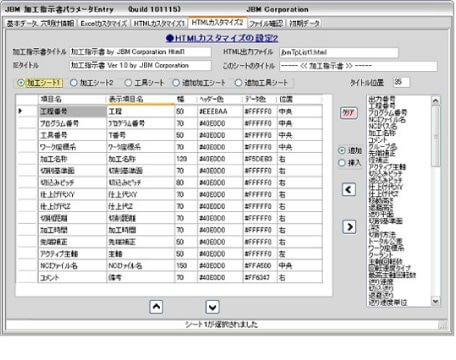
Task: Select 最高主軸回転数 in the right list
Action: [392, 275]
